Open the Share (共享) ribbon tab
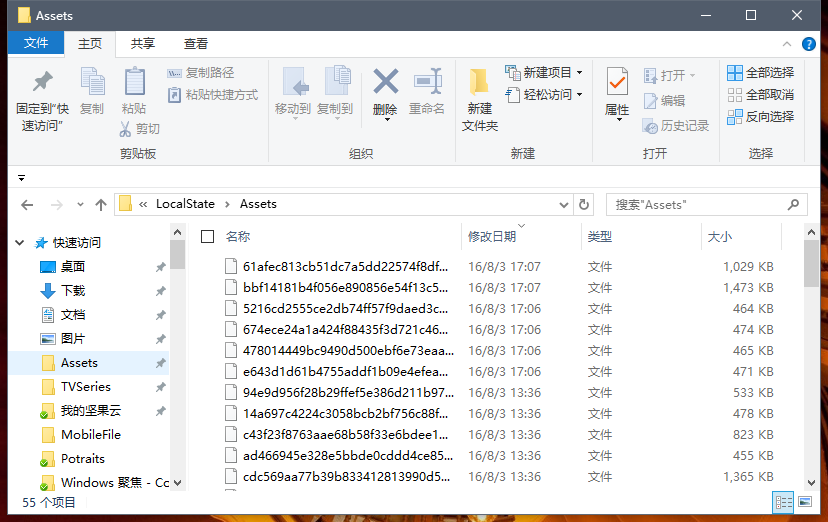Viewport: 828px width, 522px height. 143,43
